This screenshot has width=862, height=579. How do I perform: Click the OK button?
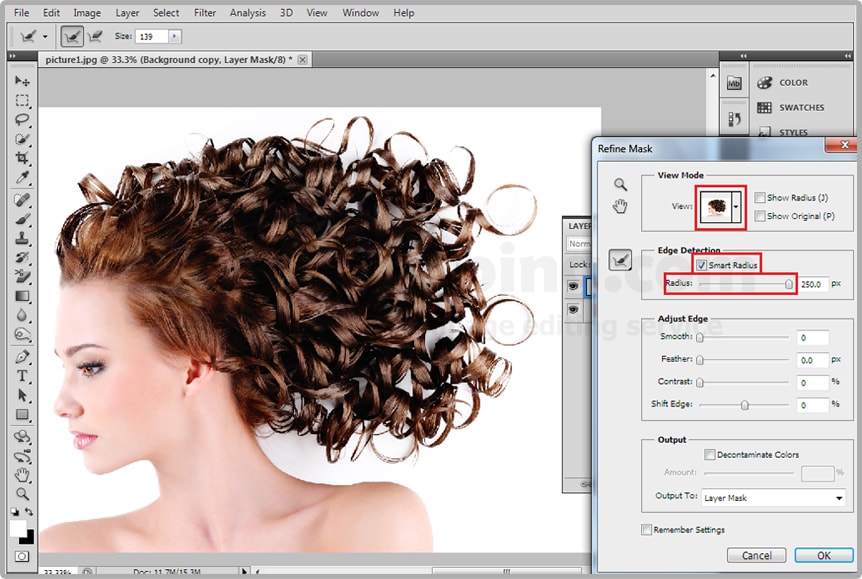(823, 555)
